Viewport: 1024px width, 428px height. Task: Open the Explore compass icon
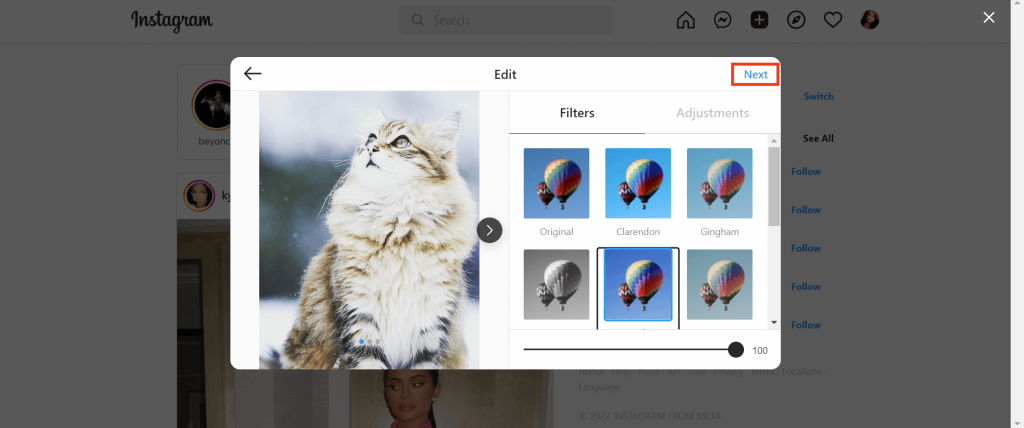coord(795,20)
